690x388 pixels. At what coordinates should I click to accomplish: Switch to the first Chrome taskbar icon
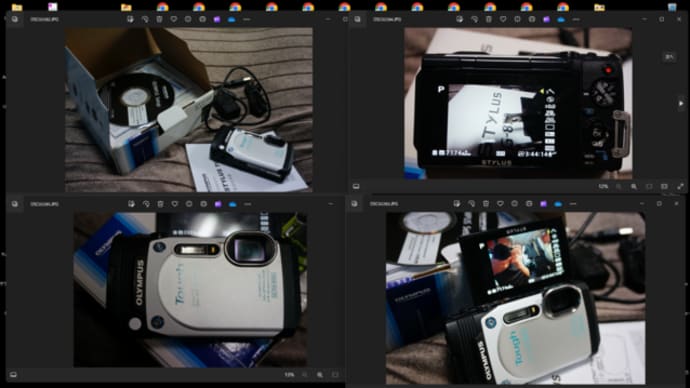coord(162,7)
